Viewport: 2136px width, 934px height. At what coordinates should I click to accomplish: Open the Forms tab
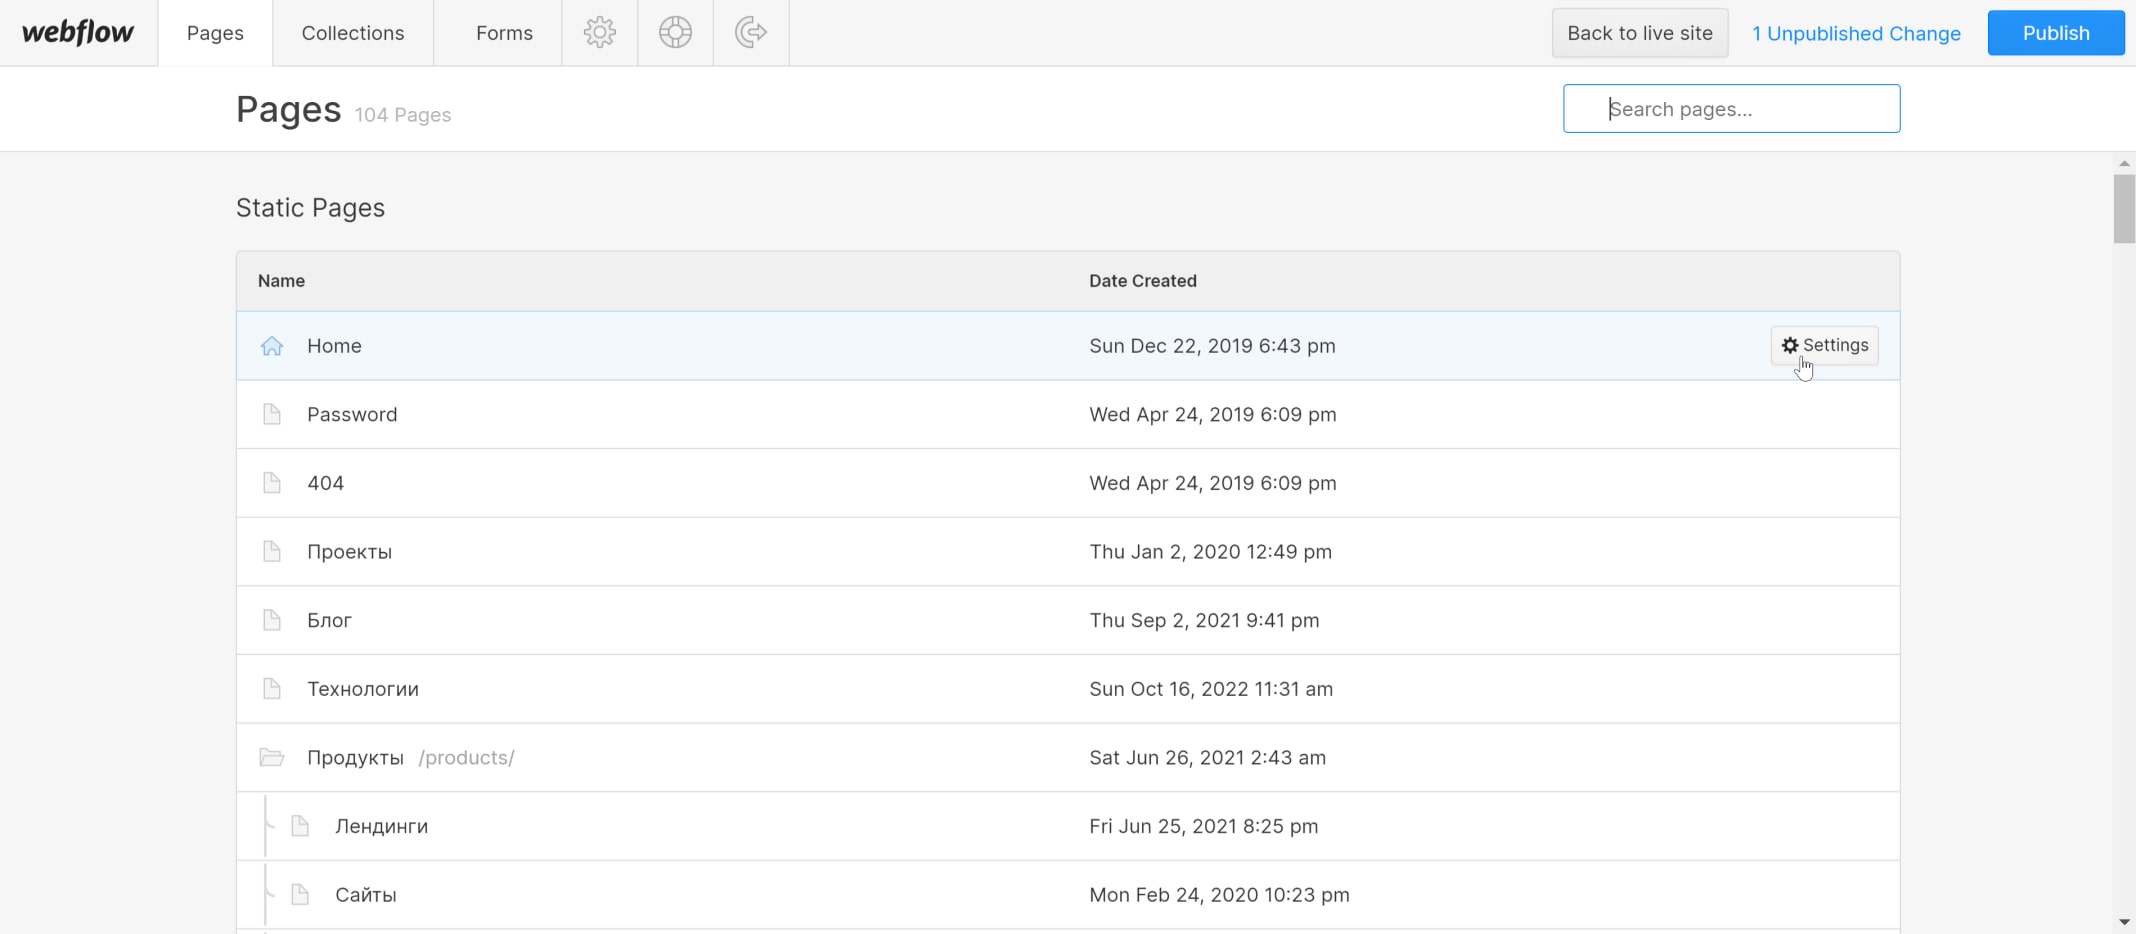504,33
